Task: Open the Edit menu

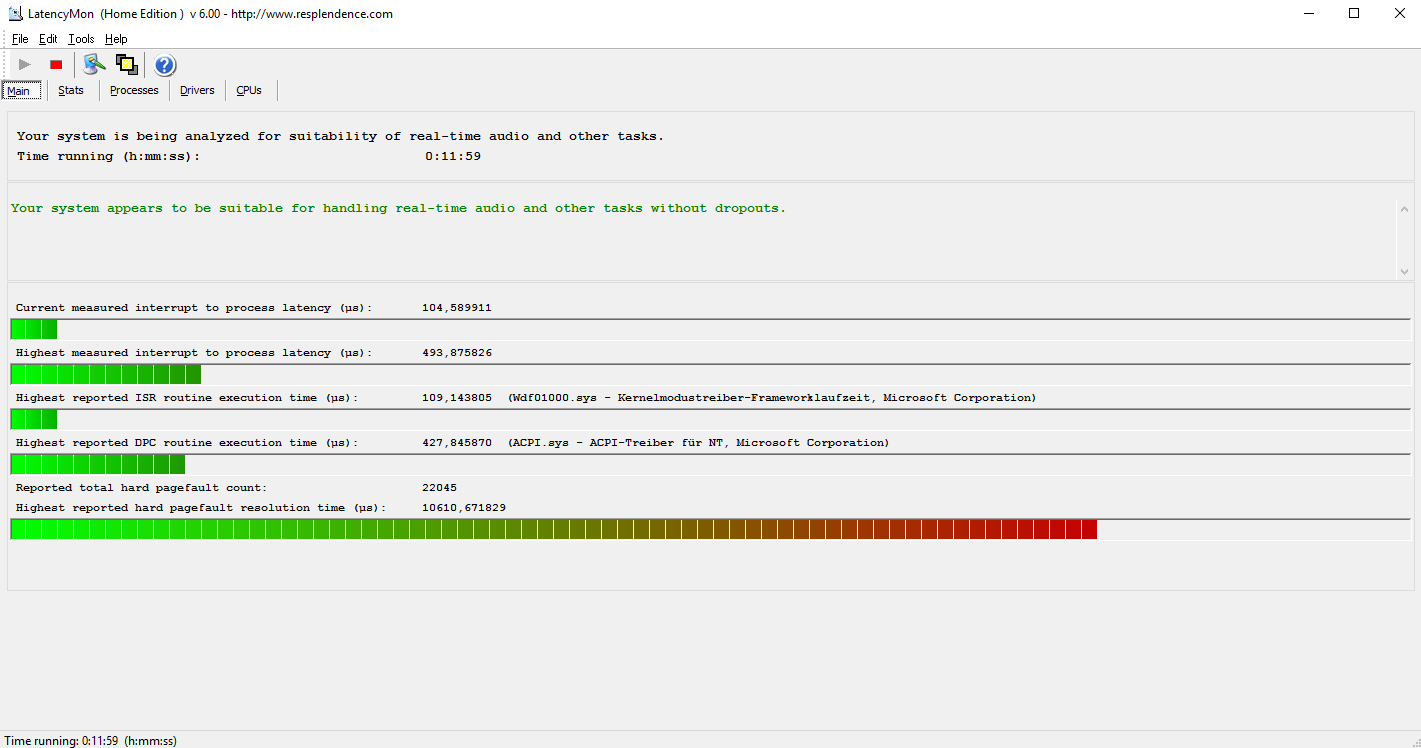Action: point(48,39)
